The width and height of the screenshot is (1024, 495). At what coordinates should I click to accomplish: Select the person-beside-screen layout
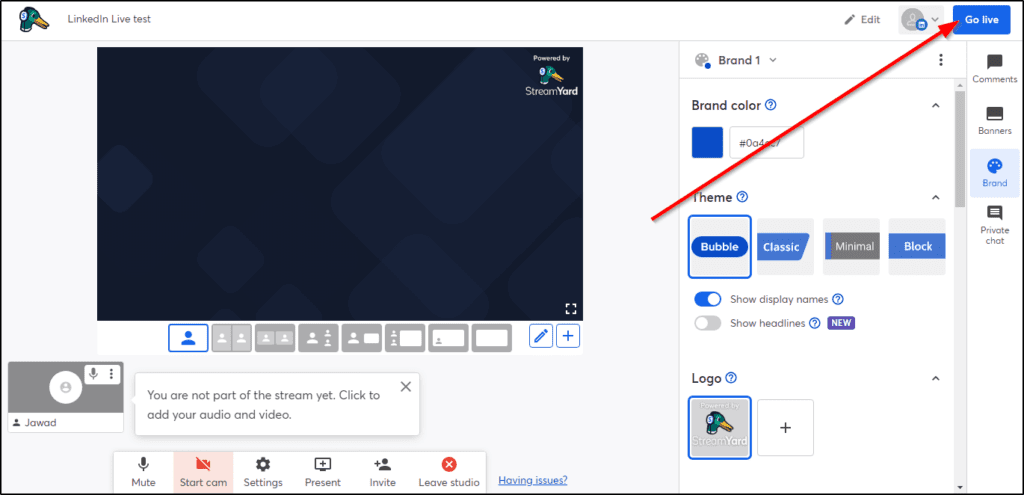click(x=362, y=338)
